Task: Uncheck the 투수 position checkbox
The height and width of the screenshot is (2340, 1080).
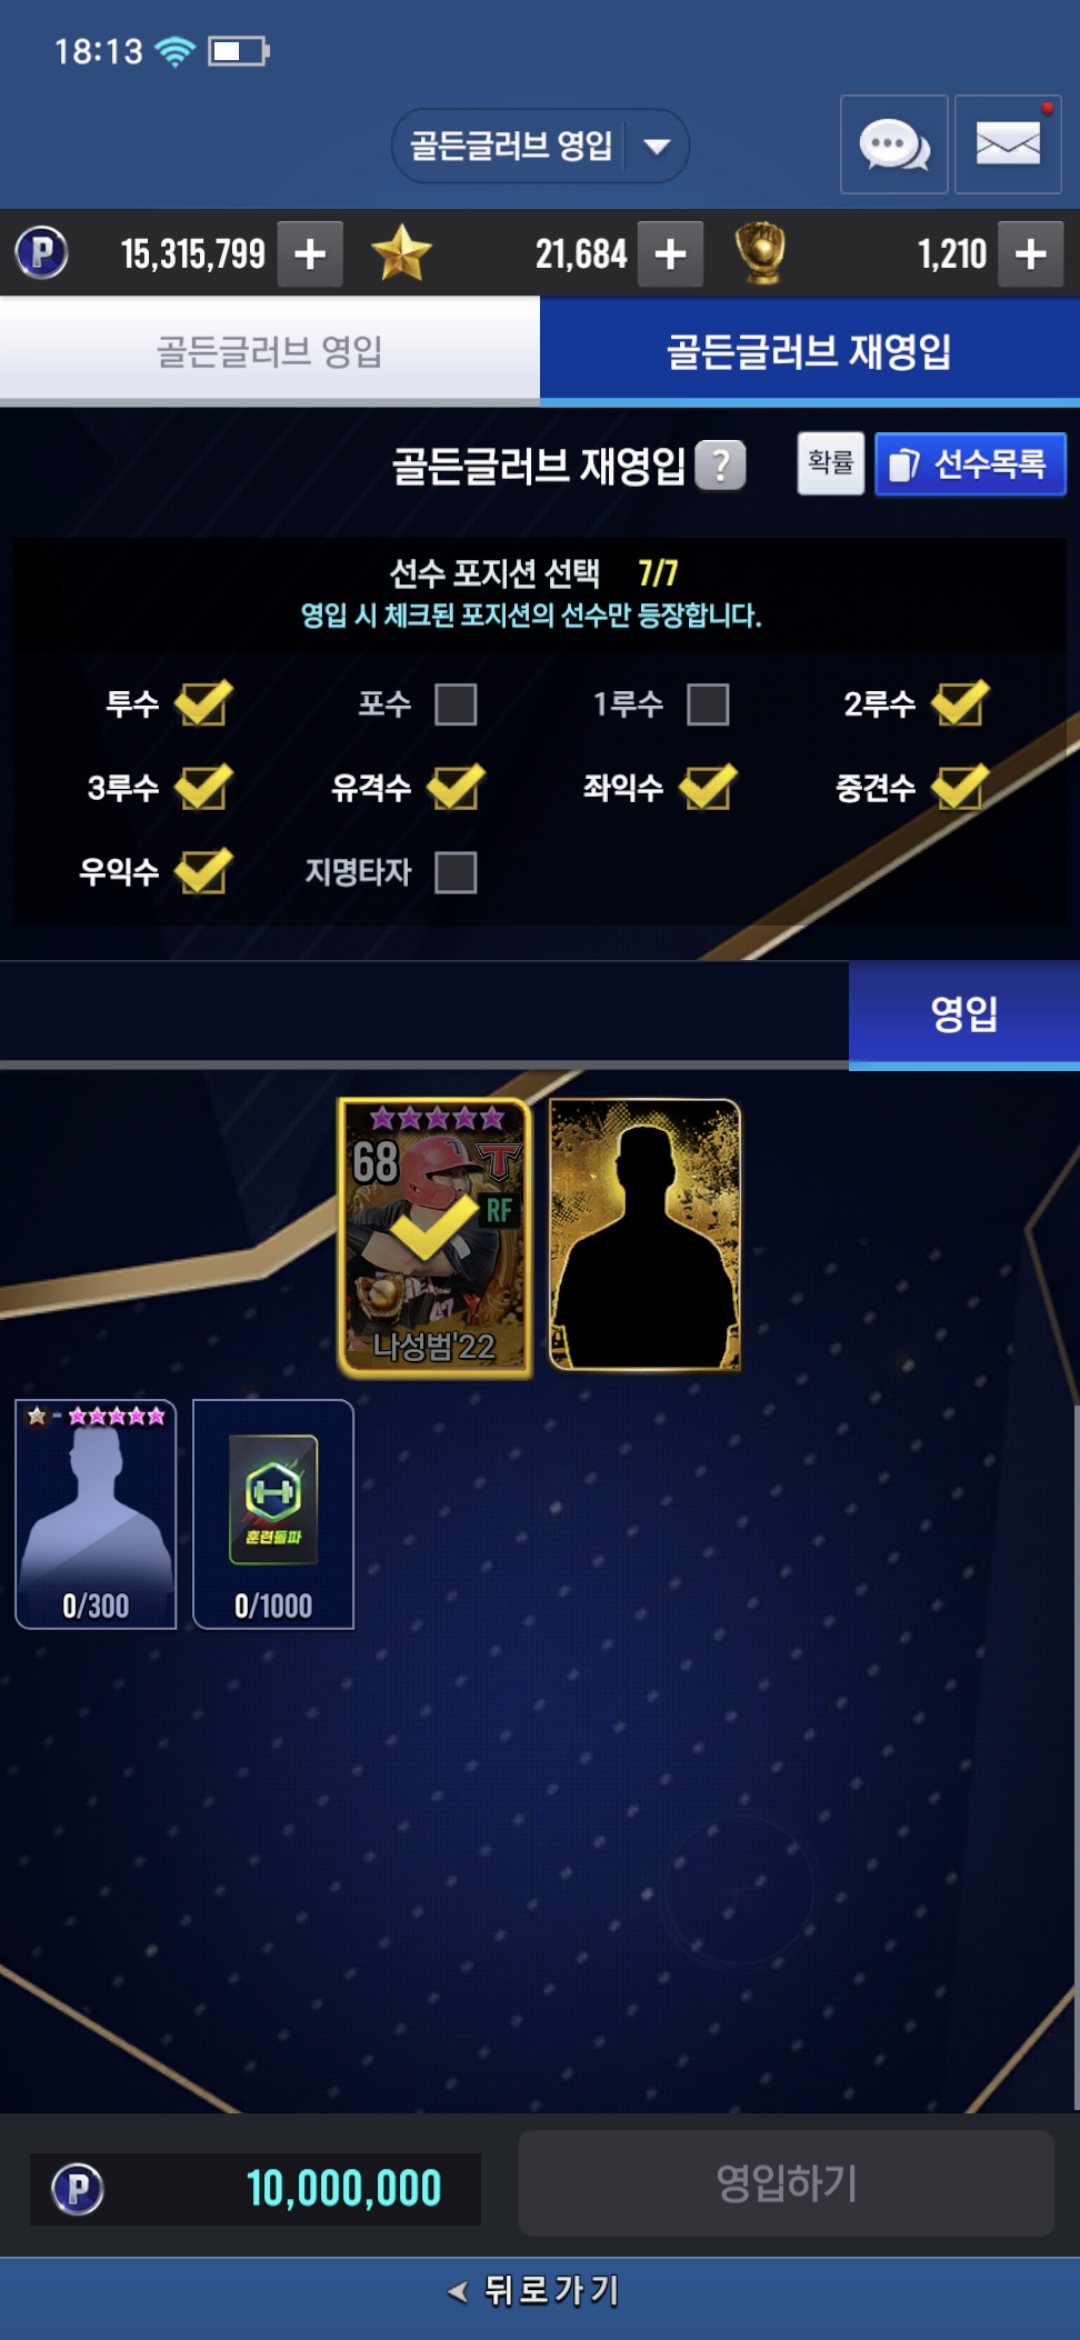Action: tap(204, 703)
